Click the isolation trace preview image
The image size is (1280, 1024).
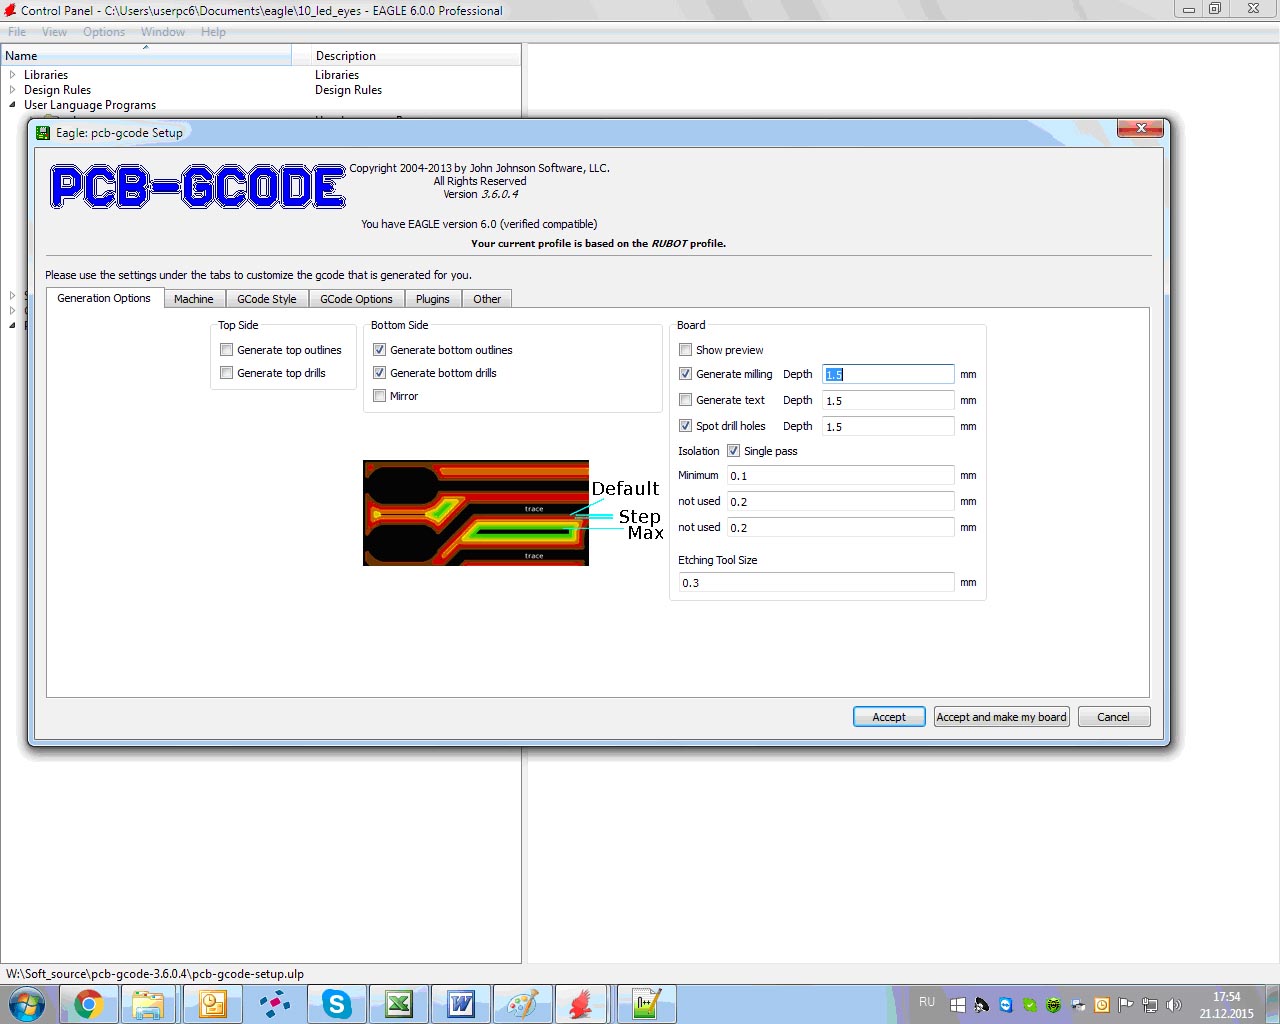click(476, 513)
